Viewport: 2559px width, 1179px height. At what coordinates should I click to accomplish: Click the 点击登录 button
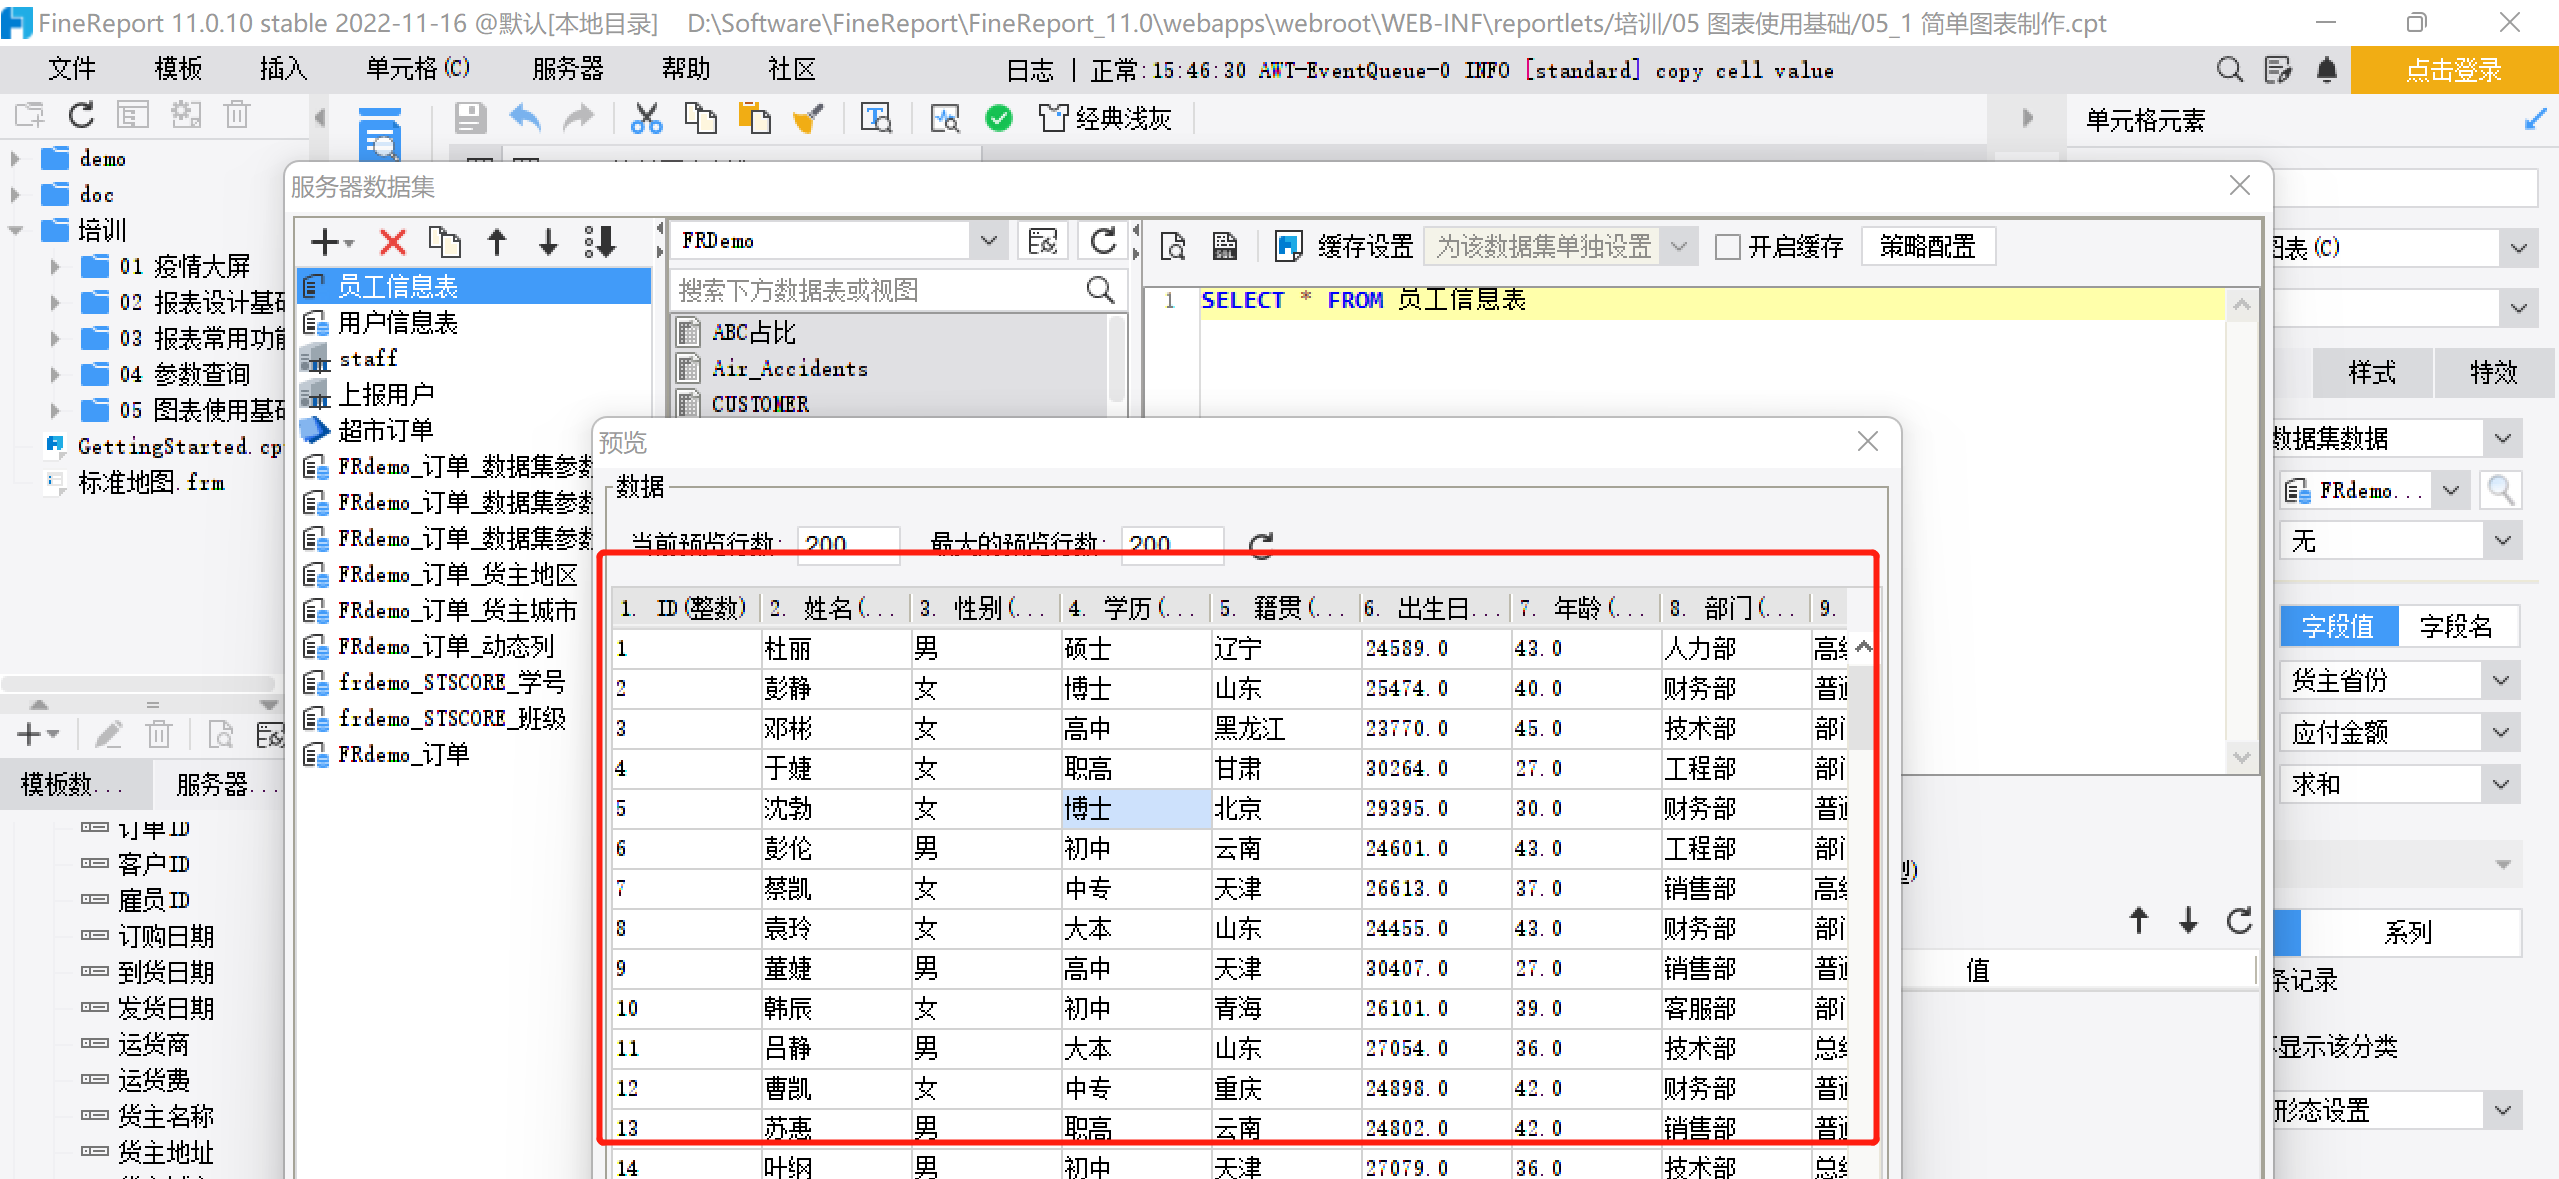pyautogui.click(x=2454, y=70)
